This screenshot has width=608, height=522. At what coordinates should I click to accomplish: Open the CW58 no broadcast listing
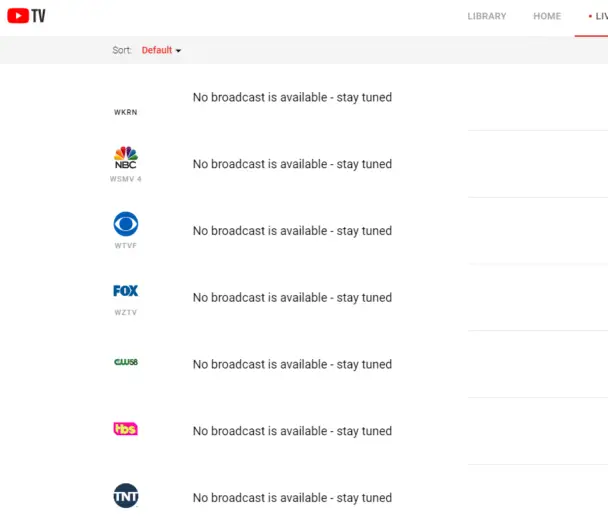click(x=292, y=364)
